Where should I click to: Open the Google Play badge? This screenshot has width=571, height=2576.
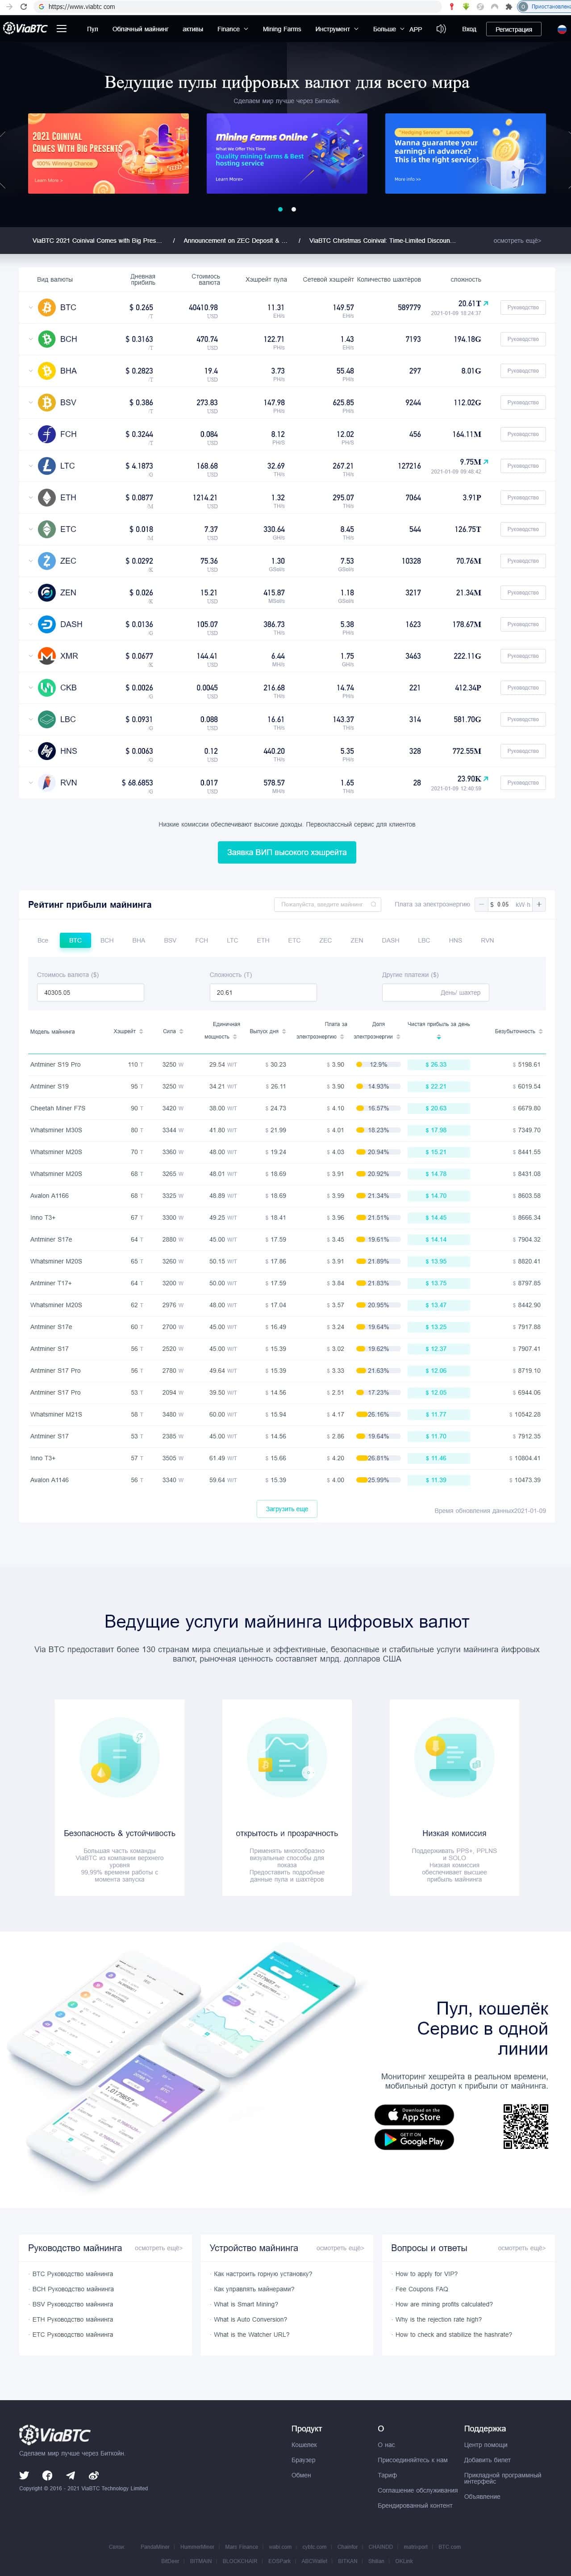coord(414,2140)
